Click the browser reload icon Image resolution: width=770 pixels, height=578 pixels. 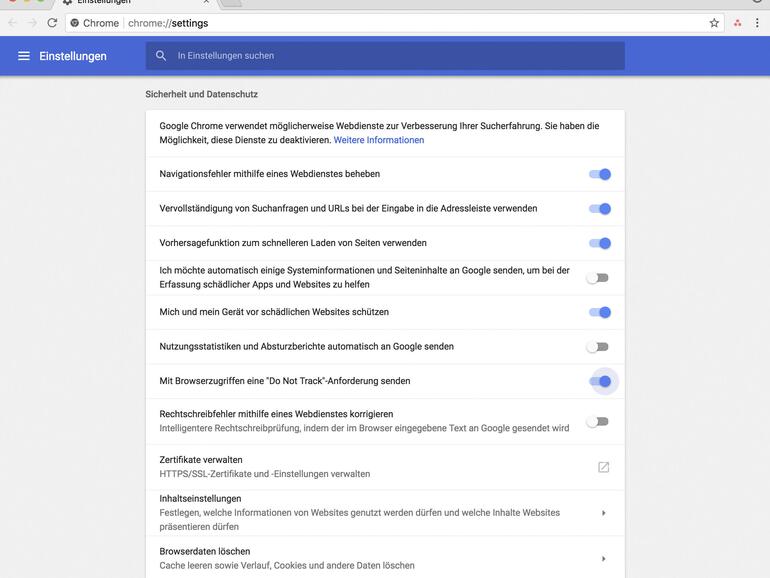coord(52,23)
